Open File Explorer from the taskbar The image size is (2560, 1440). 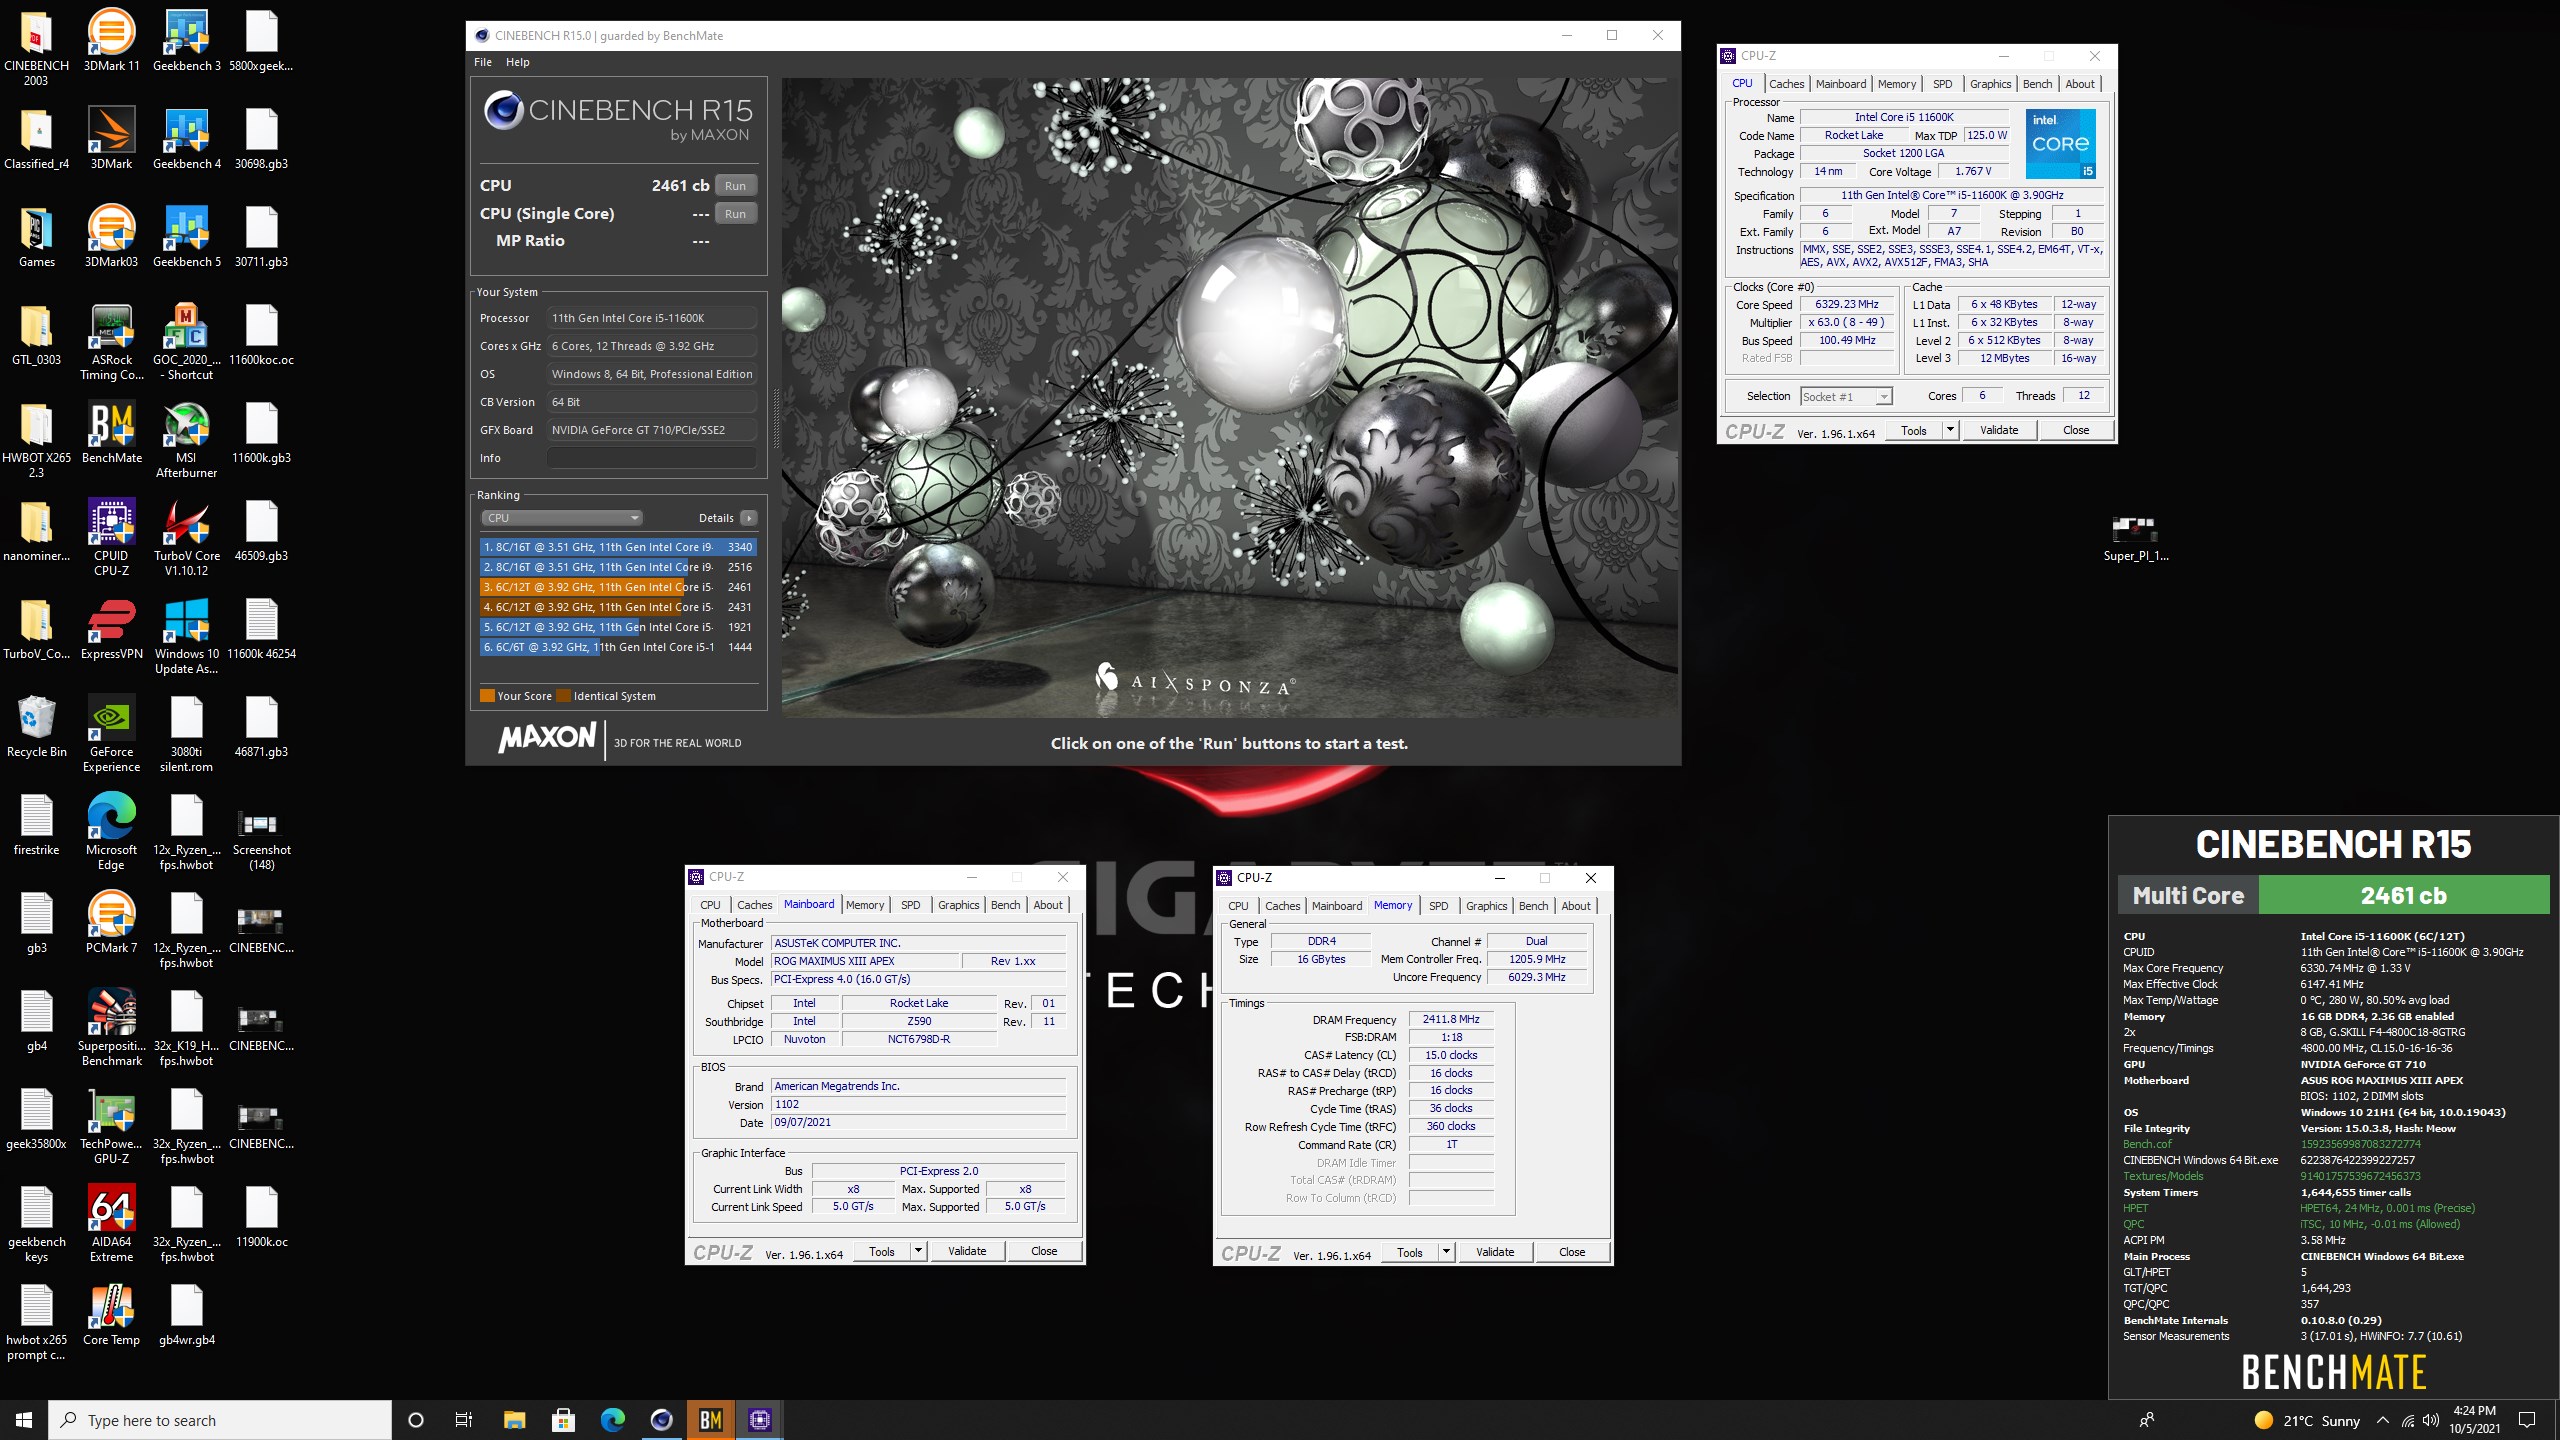tap(514, 1419)
